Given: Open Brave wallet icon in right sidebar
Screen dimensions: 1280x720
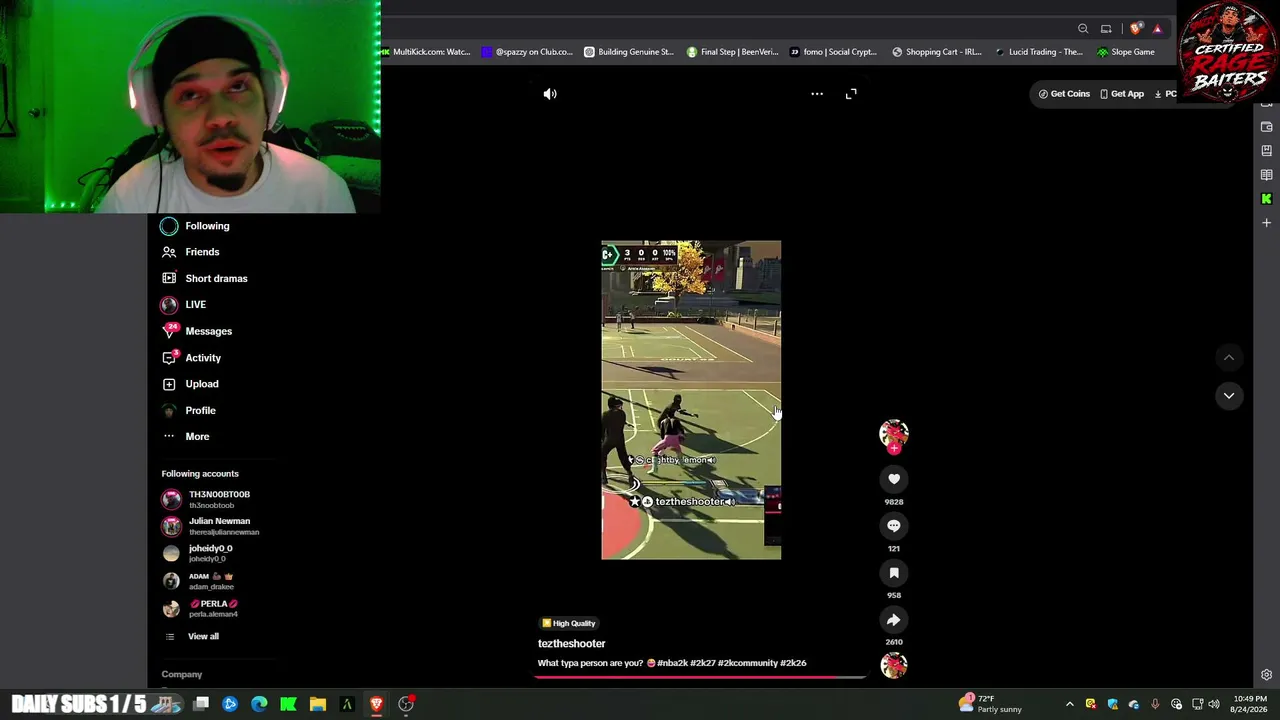Looking at the screenshot, I should click(1266, 127).
